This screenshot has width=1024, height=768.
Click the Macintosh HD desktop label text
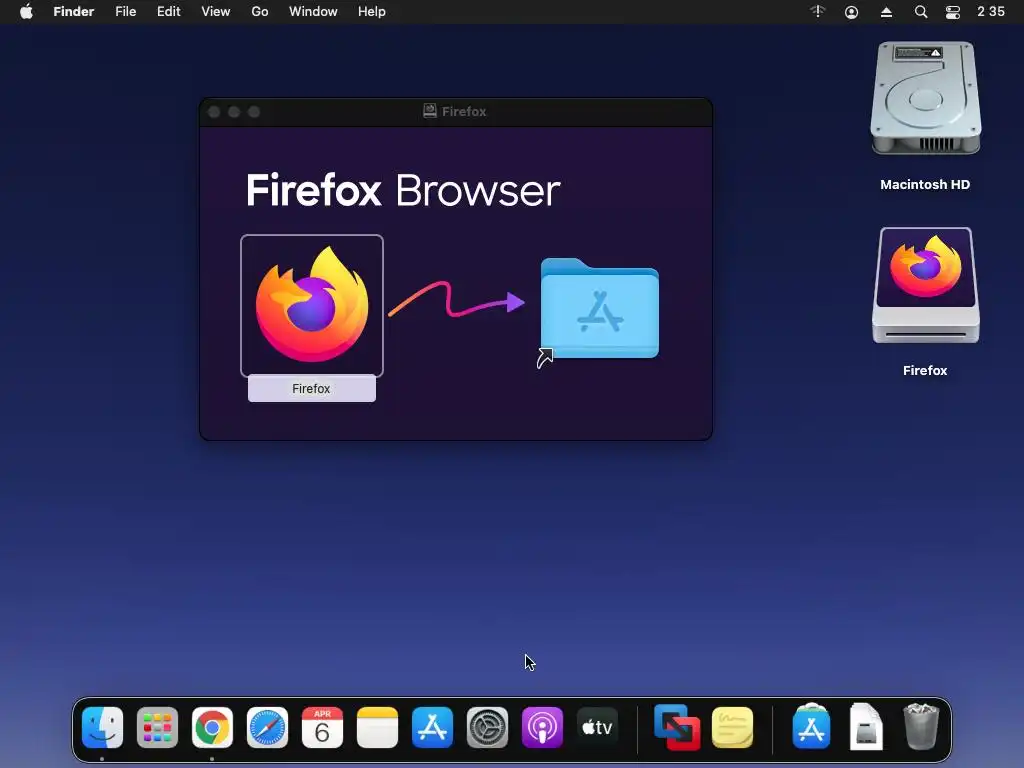[925, 185]
